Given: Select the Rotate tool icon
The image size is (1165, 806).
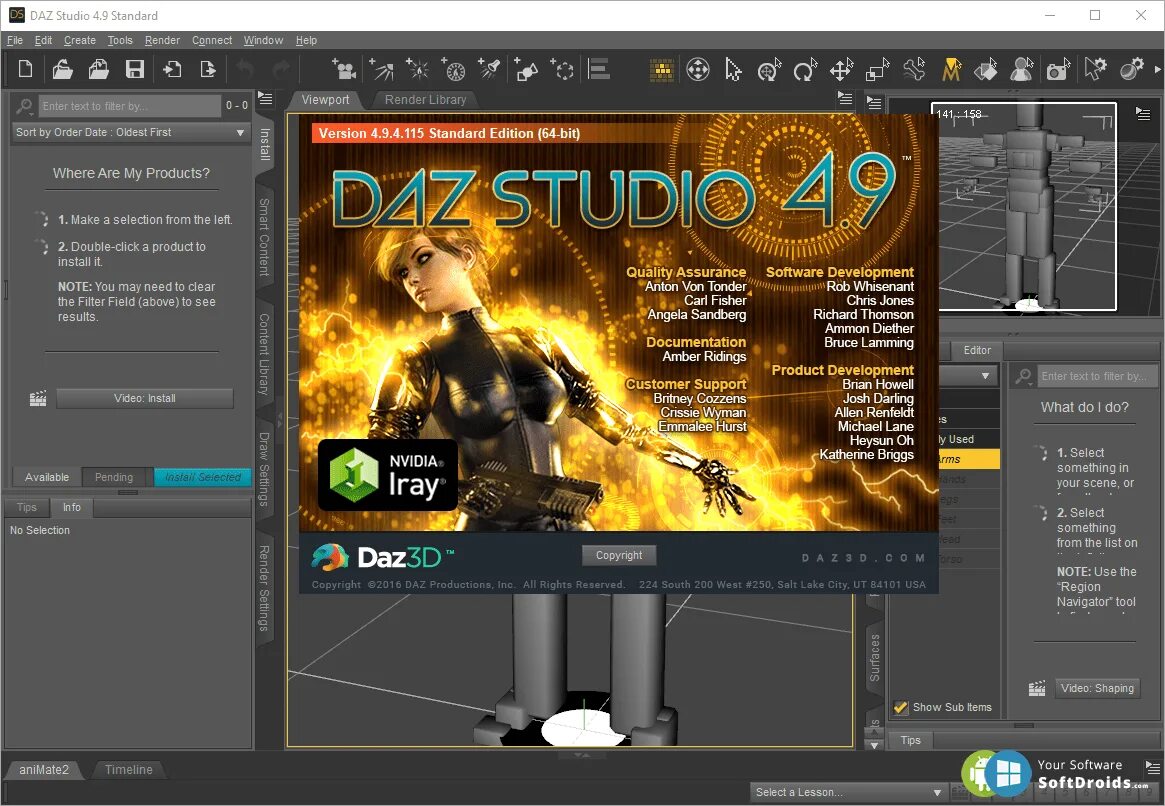Looking at the screenshot, I should (x=805, y=70).
